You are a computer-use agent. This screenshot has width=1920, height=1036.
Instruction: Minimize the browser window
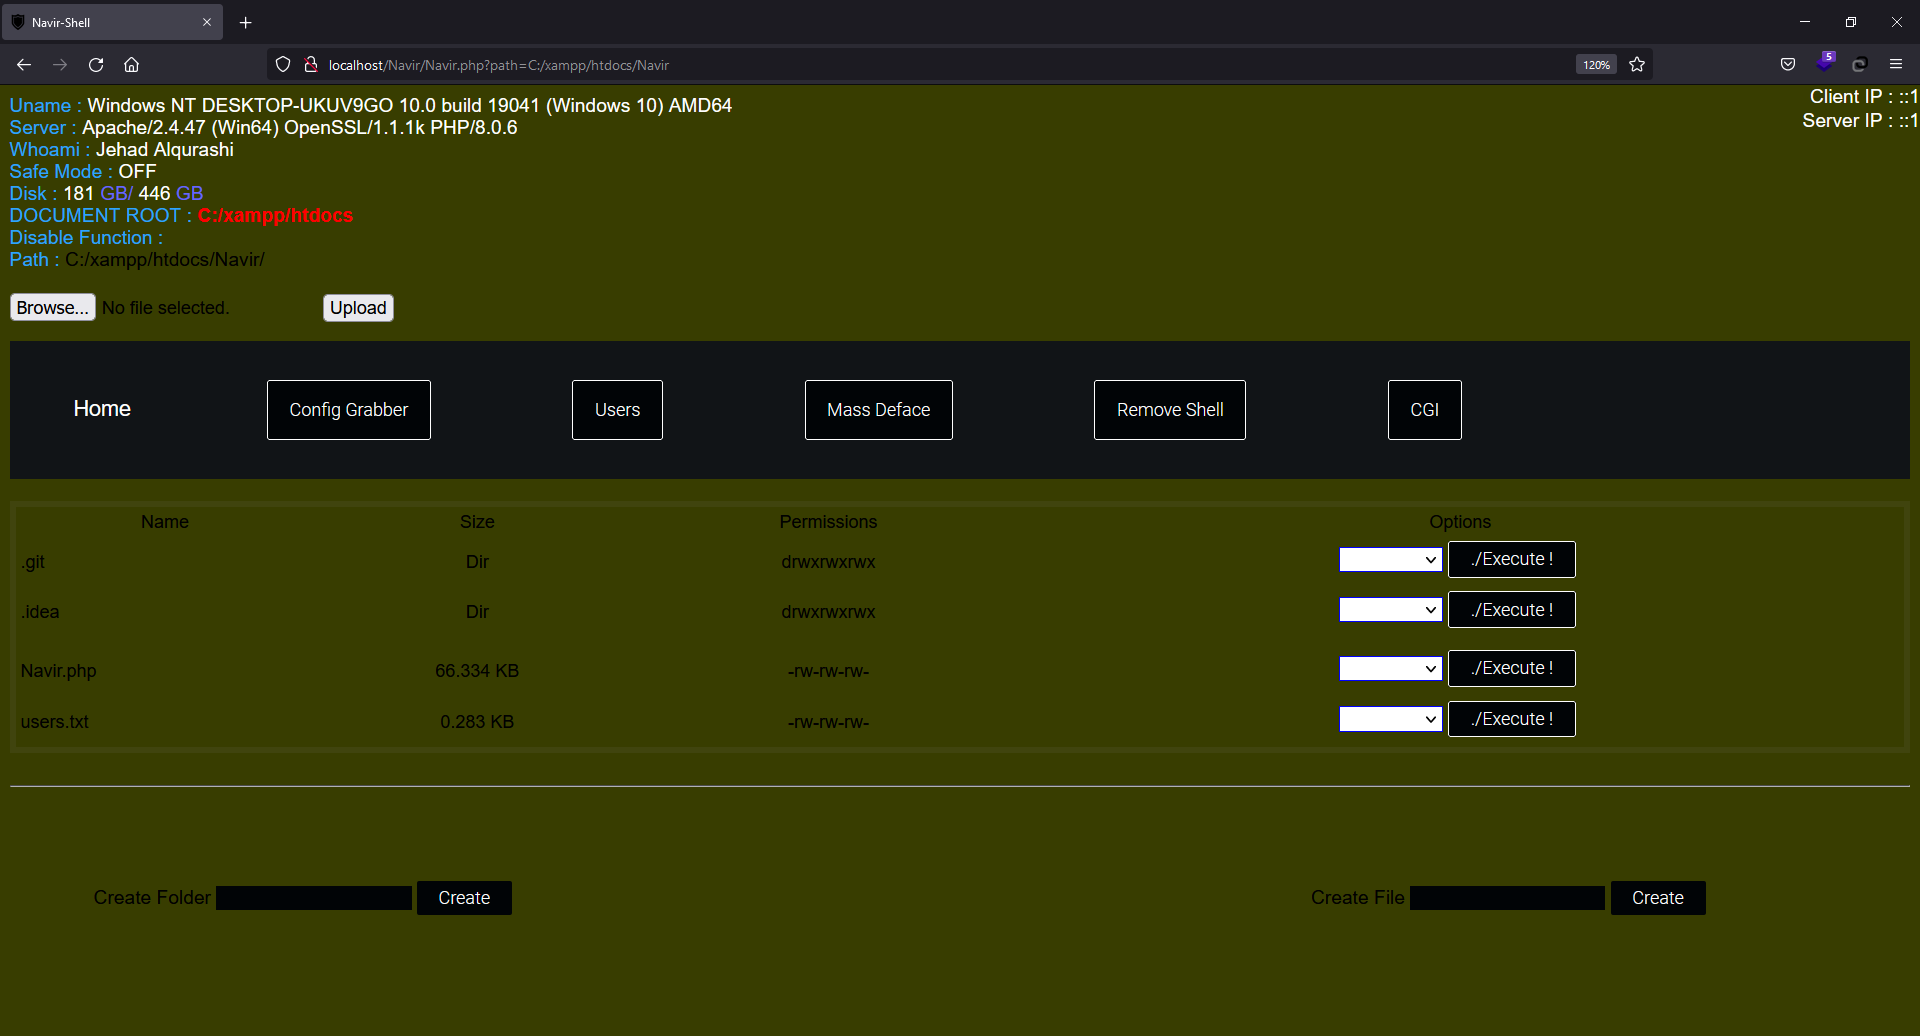point(1805,22)
